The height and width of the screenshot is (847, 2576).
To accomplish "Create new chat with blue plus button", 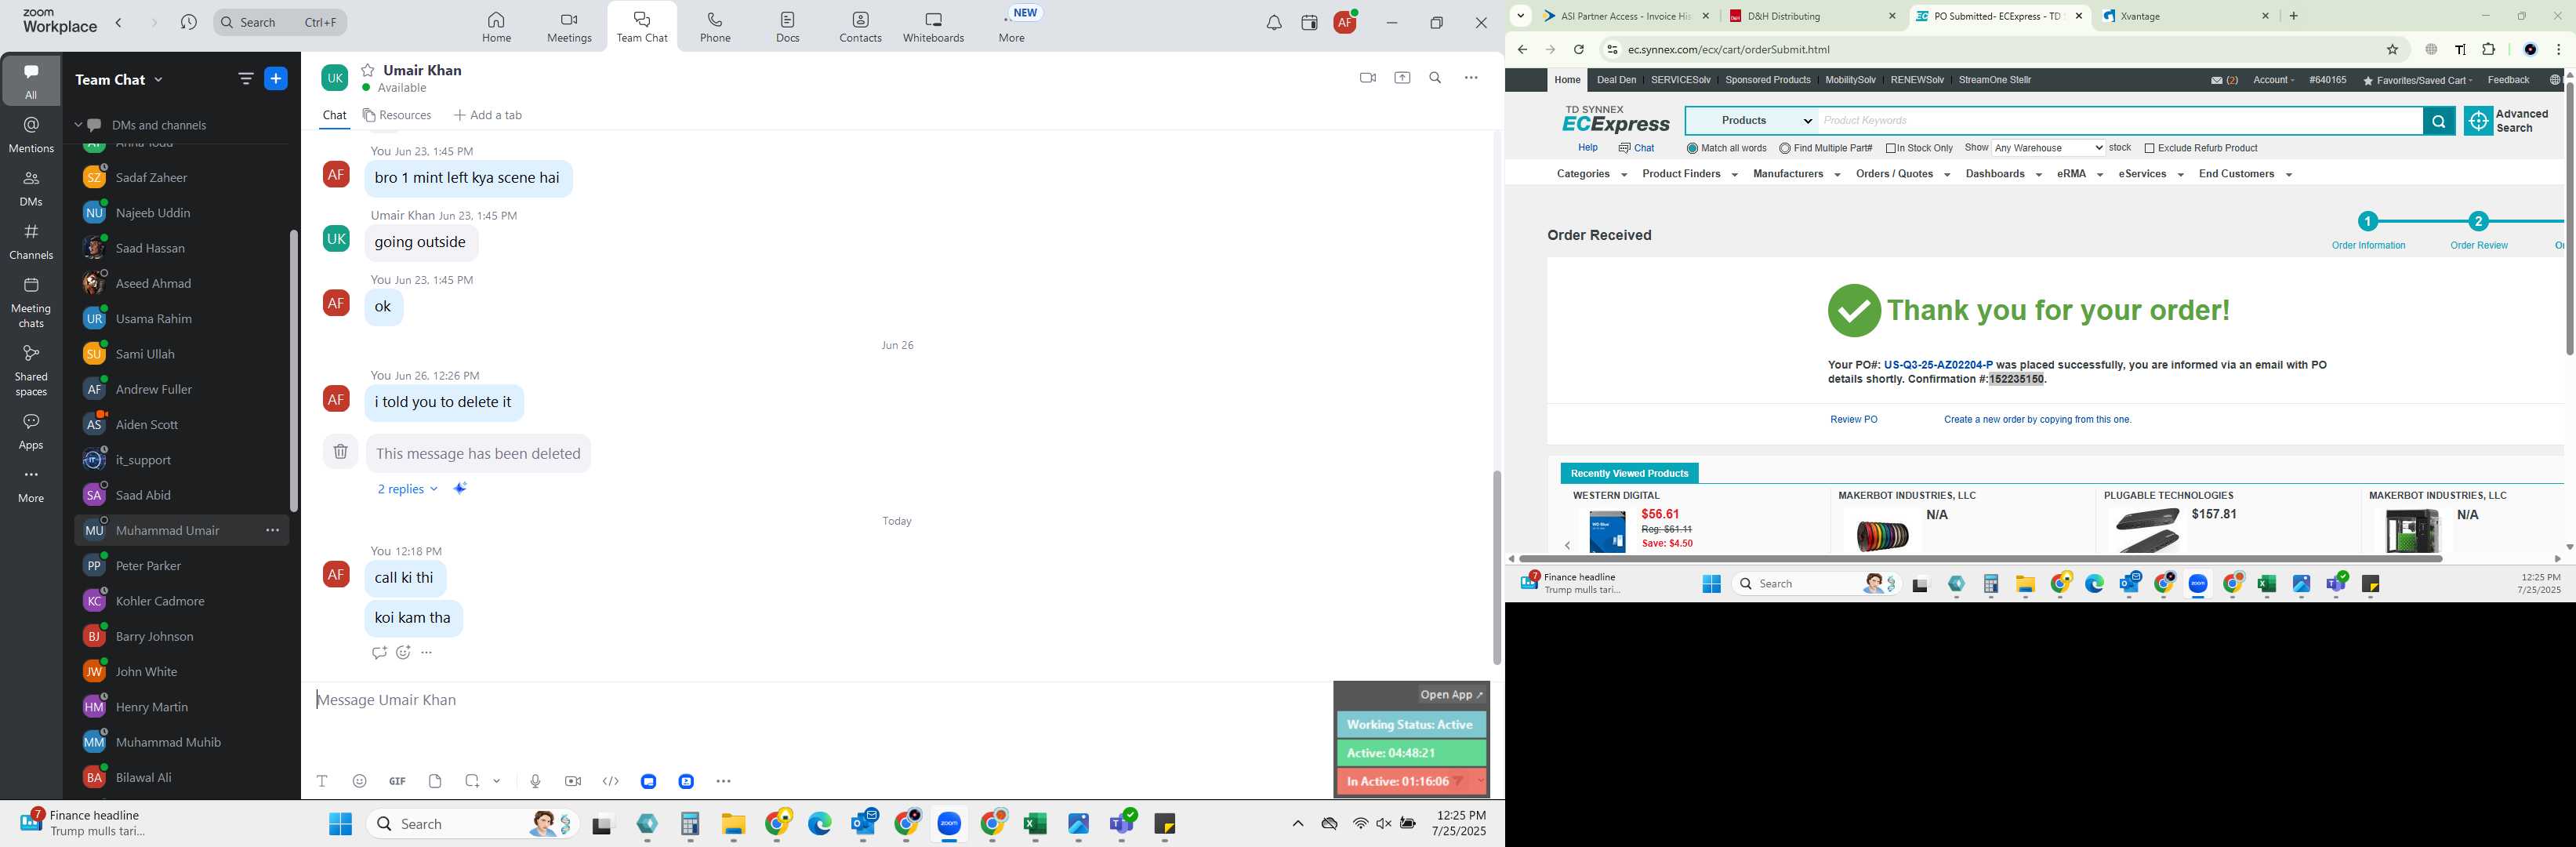I will pyautogui.click(x=276, y=79).
